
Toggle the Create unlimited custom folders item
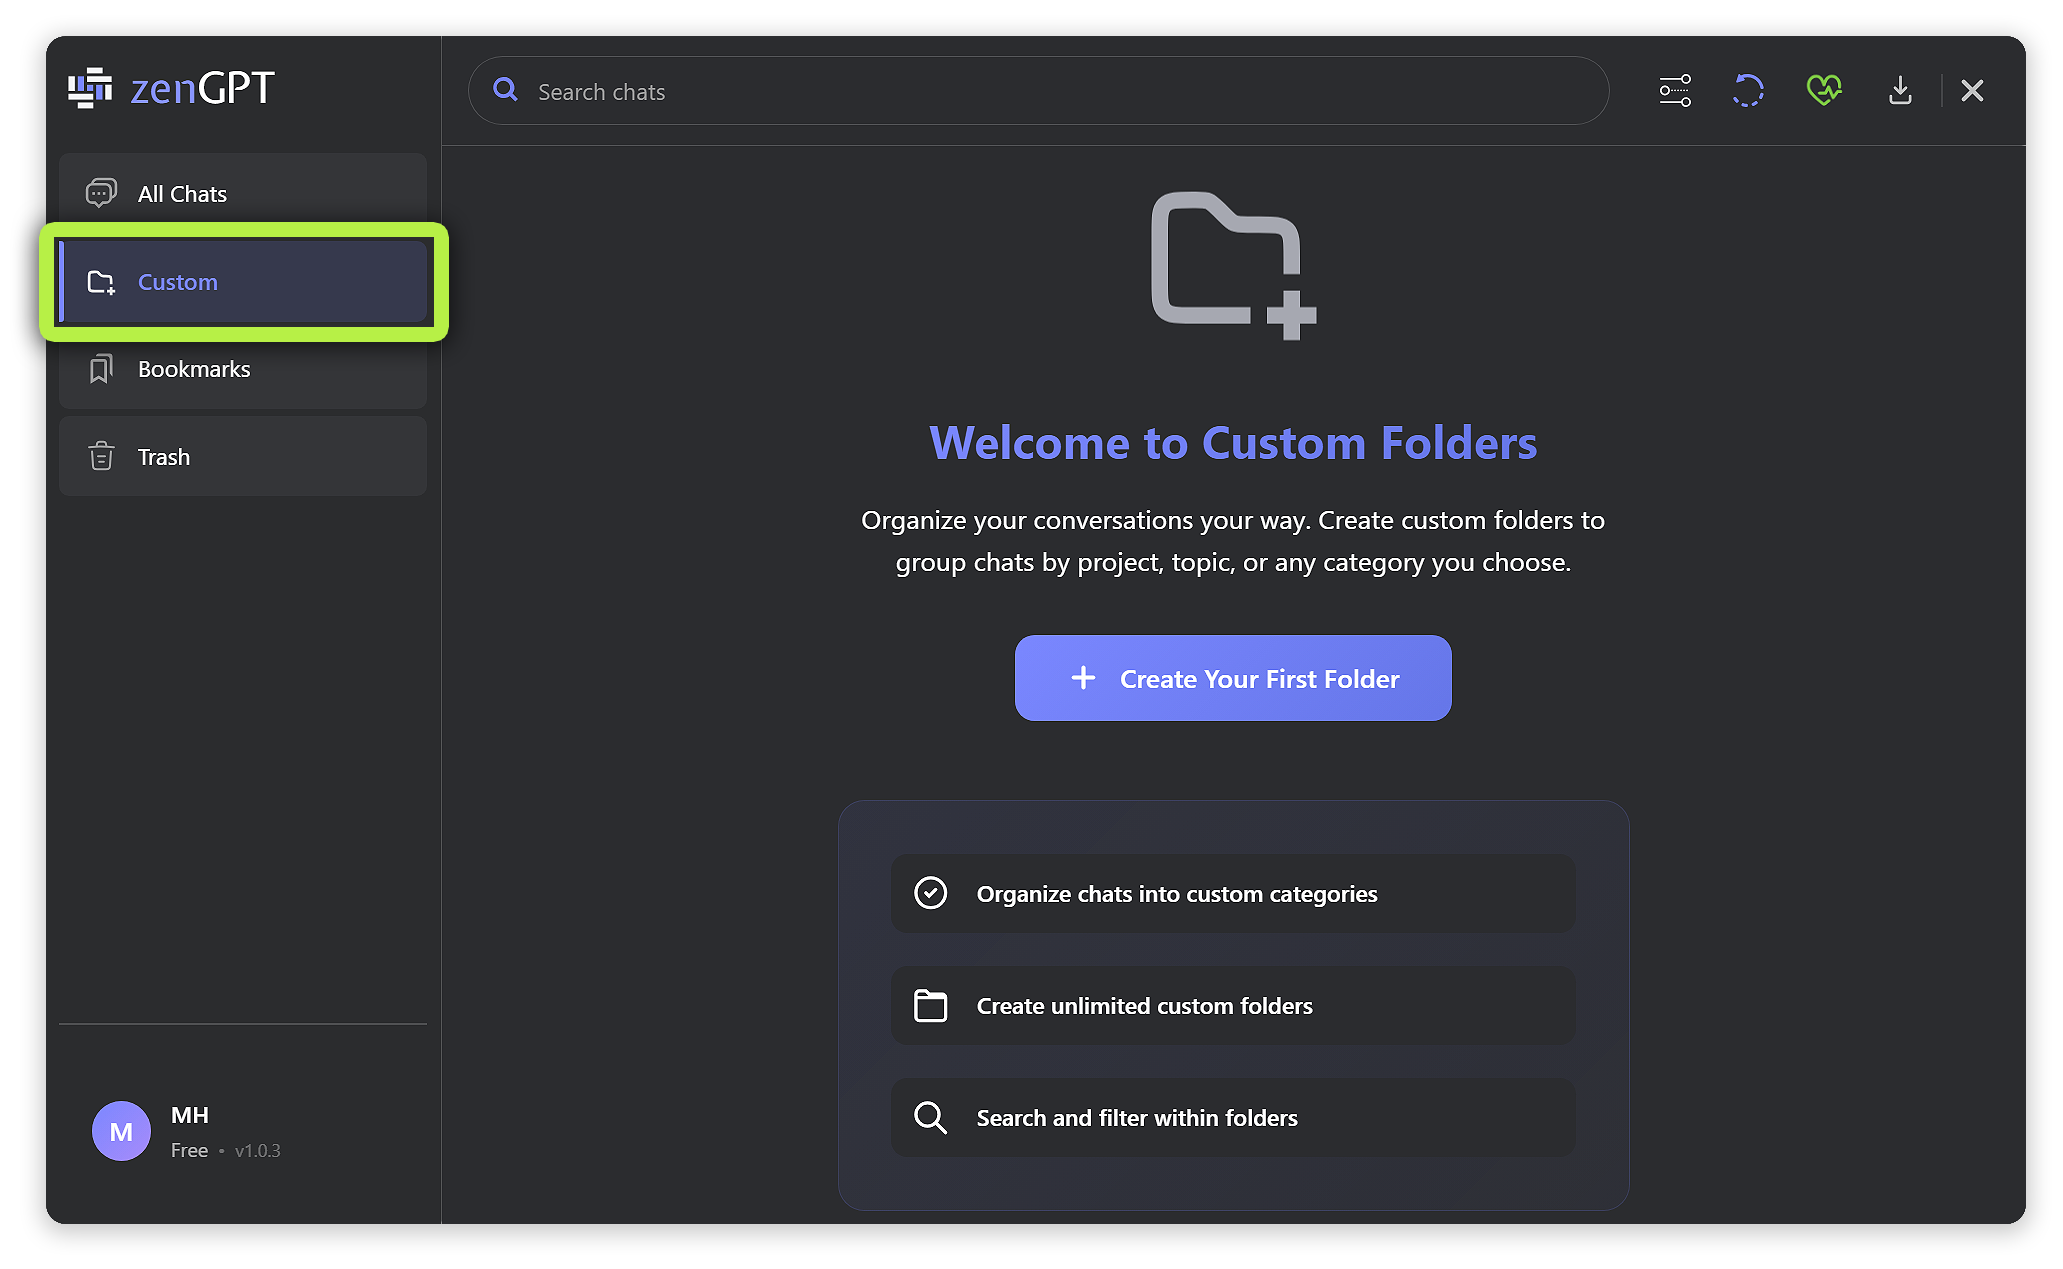(x=1232, y=1005)
